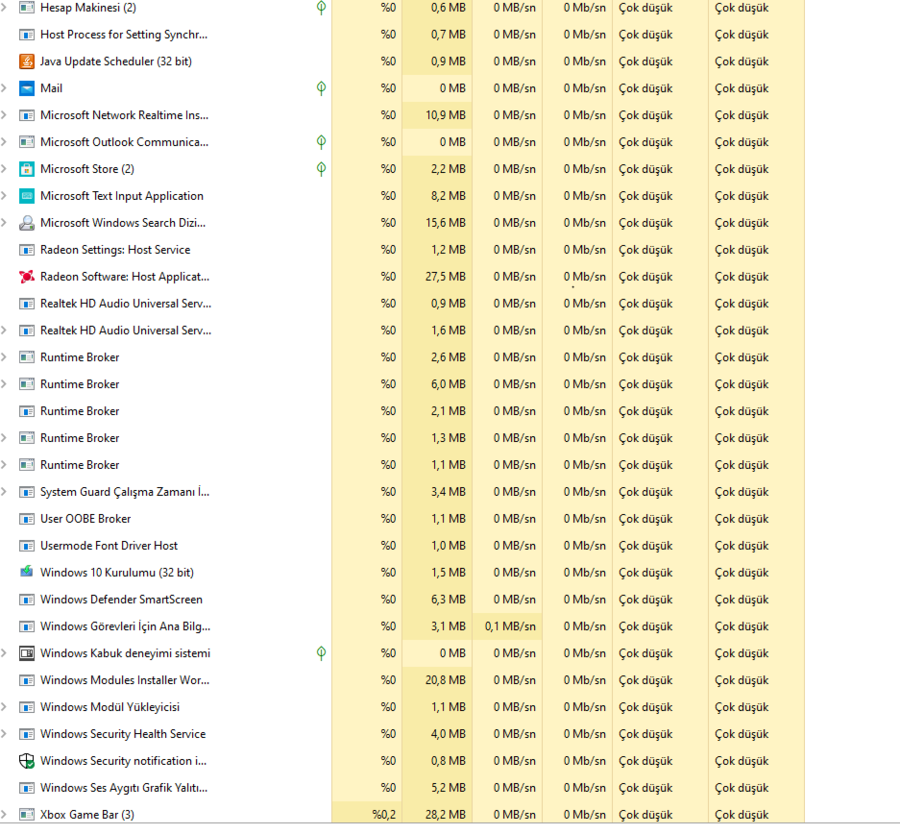Click the Windows Modules Installer Wor... icon
The height and width of the screenshot is (834, 900).
tap(26, 680)
